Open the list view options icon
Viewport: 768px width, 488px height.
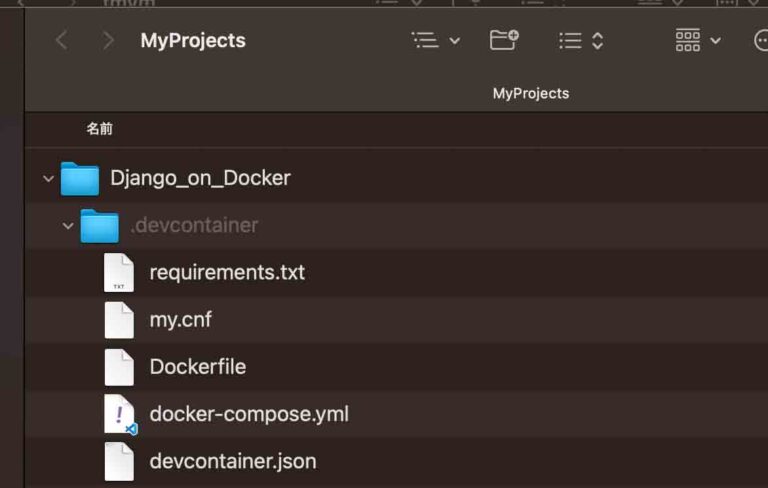[x=425, y=40]
